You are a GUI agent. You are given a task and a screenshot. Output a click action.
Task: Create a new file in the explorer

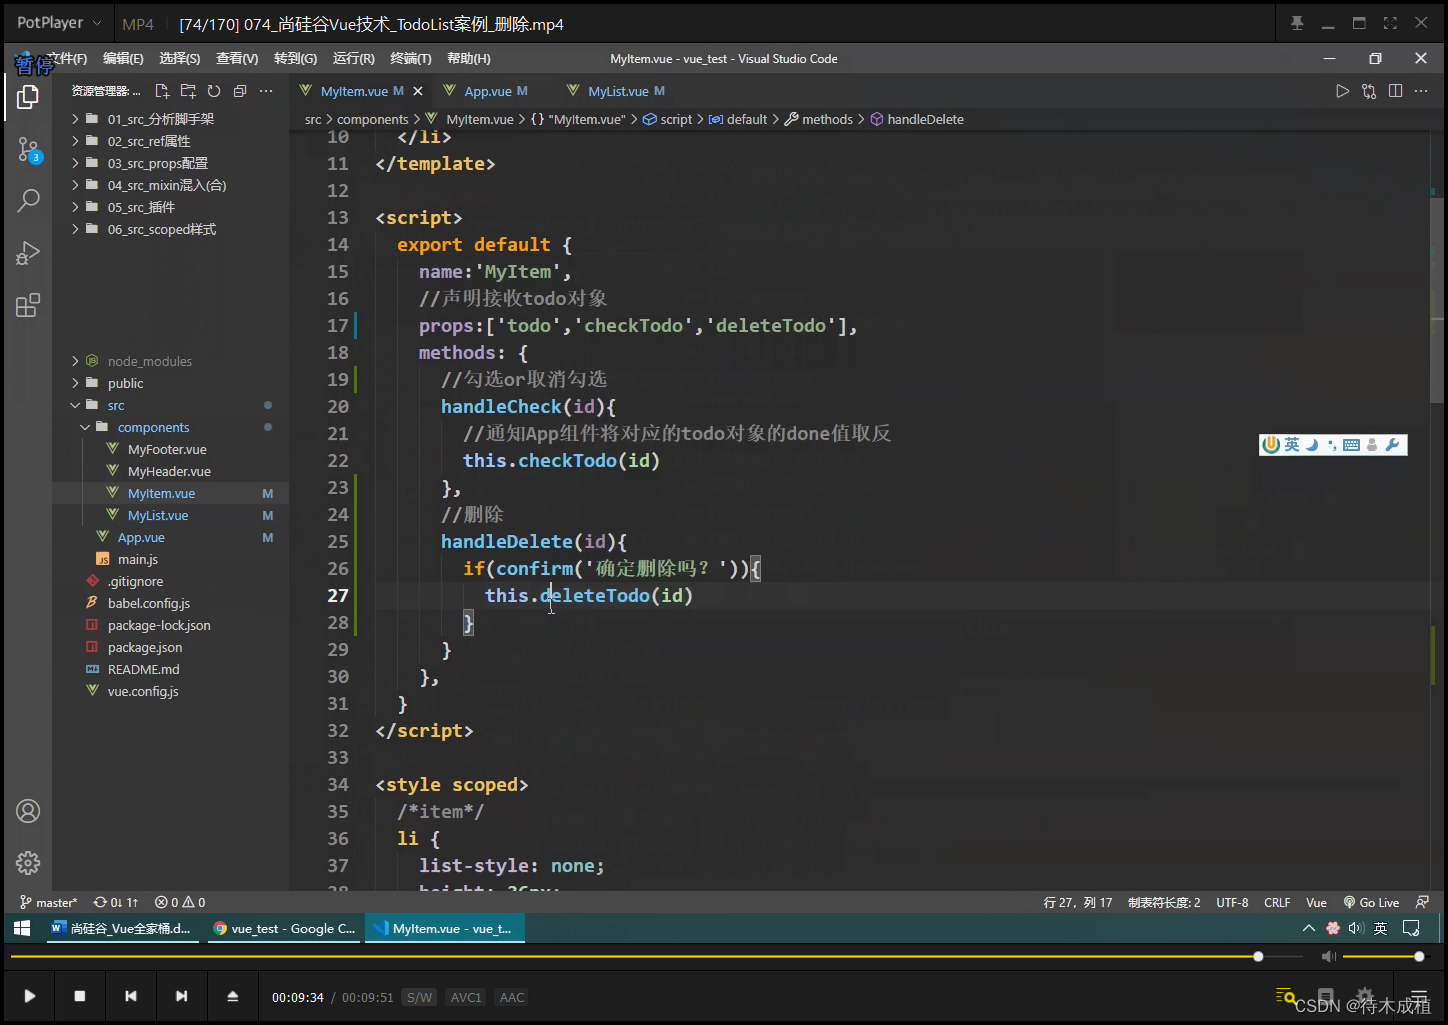(162, 91)
